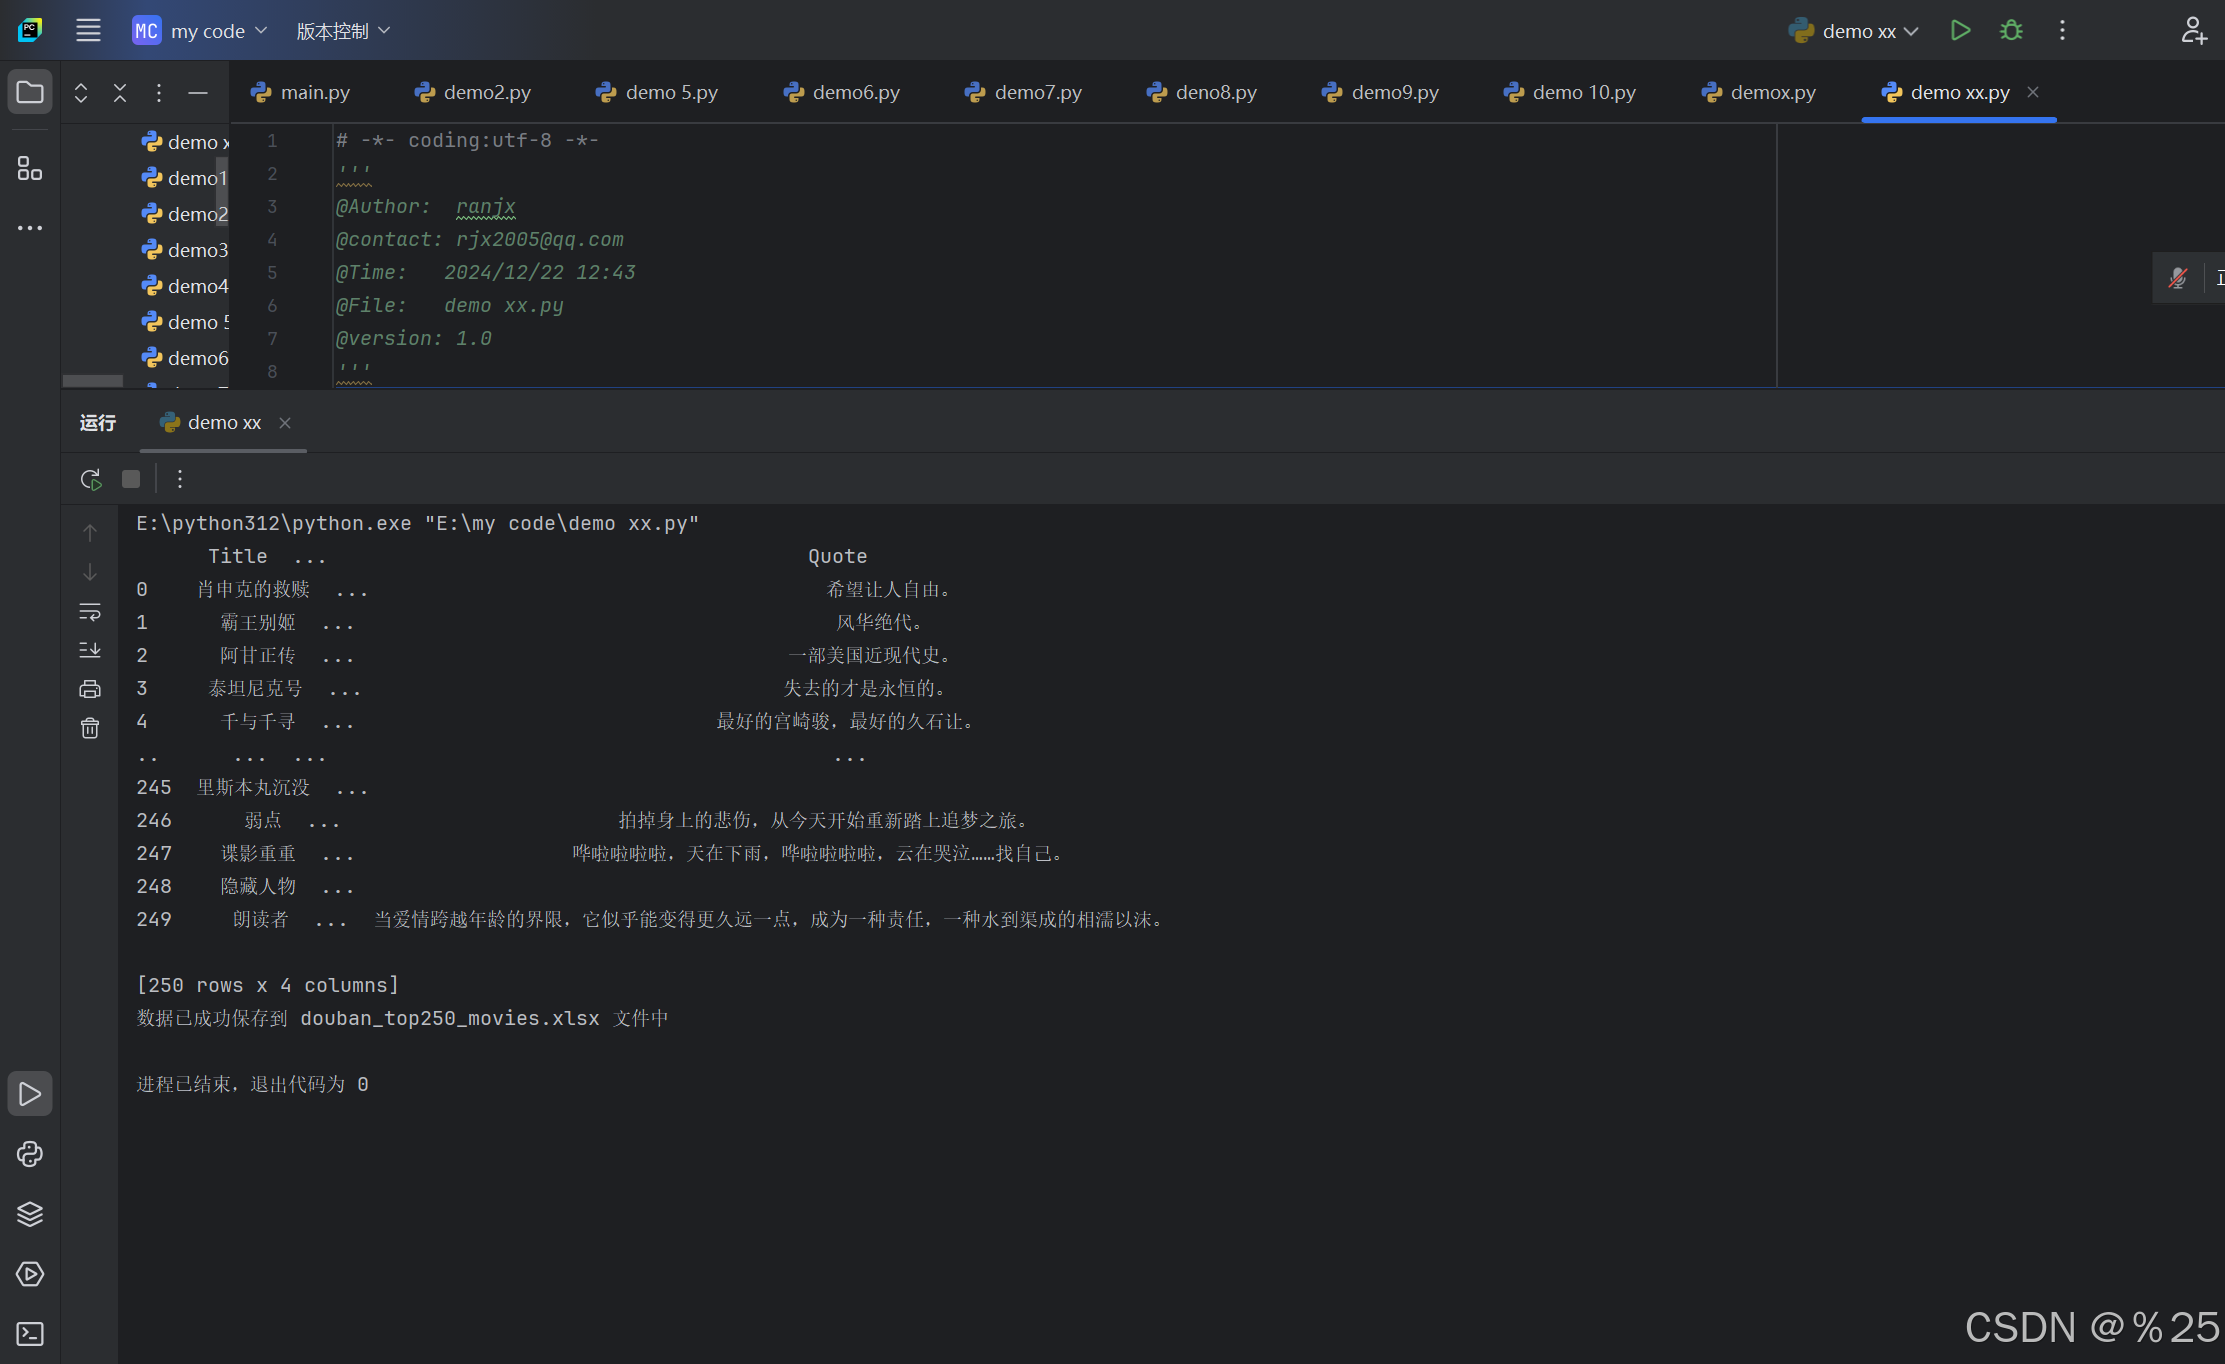Click the stop process square button
This screenshot has height=1364, width=2225.
click(131, 479)
